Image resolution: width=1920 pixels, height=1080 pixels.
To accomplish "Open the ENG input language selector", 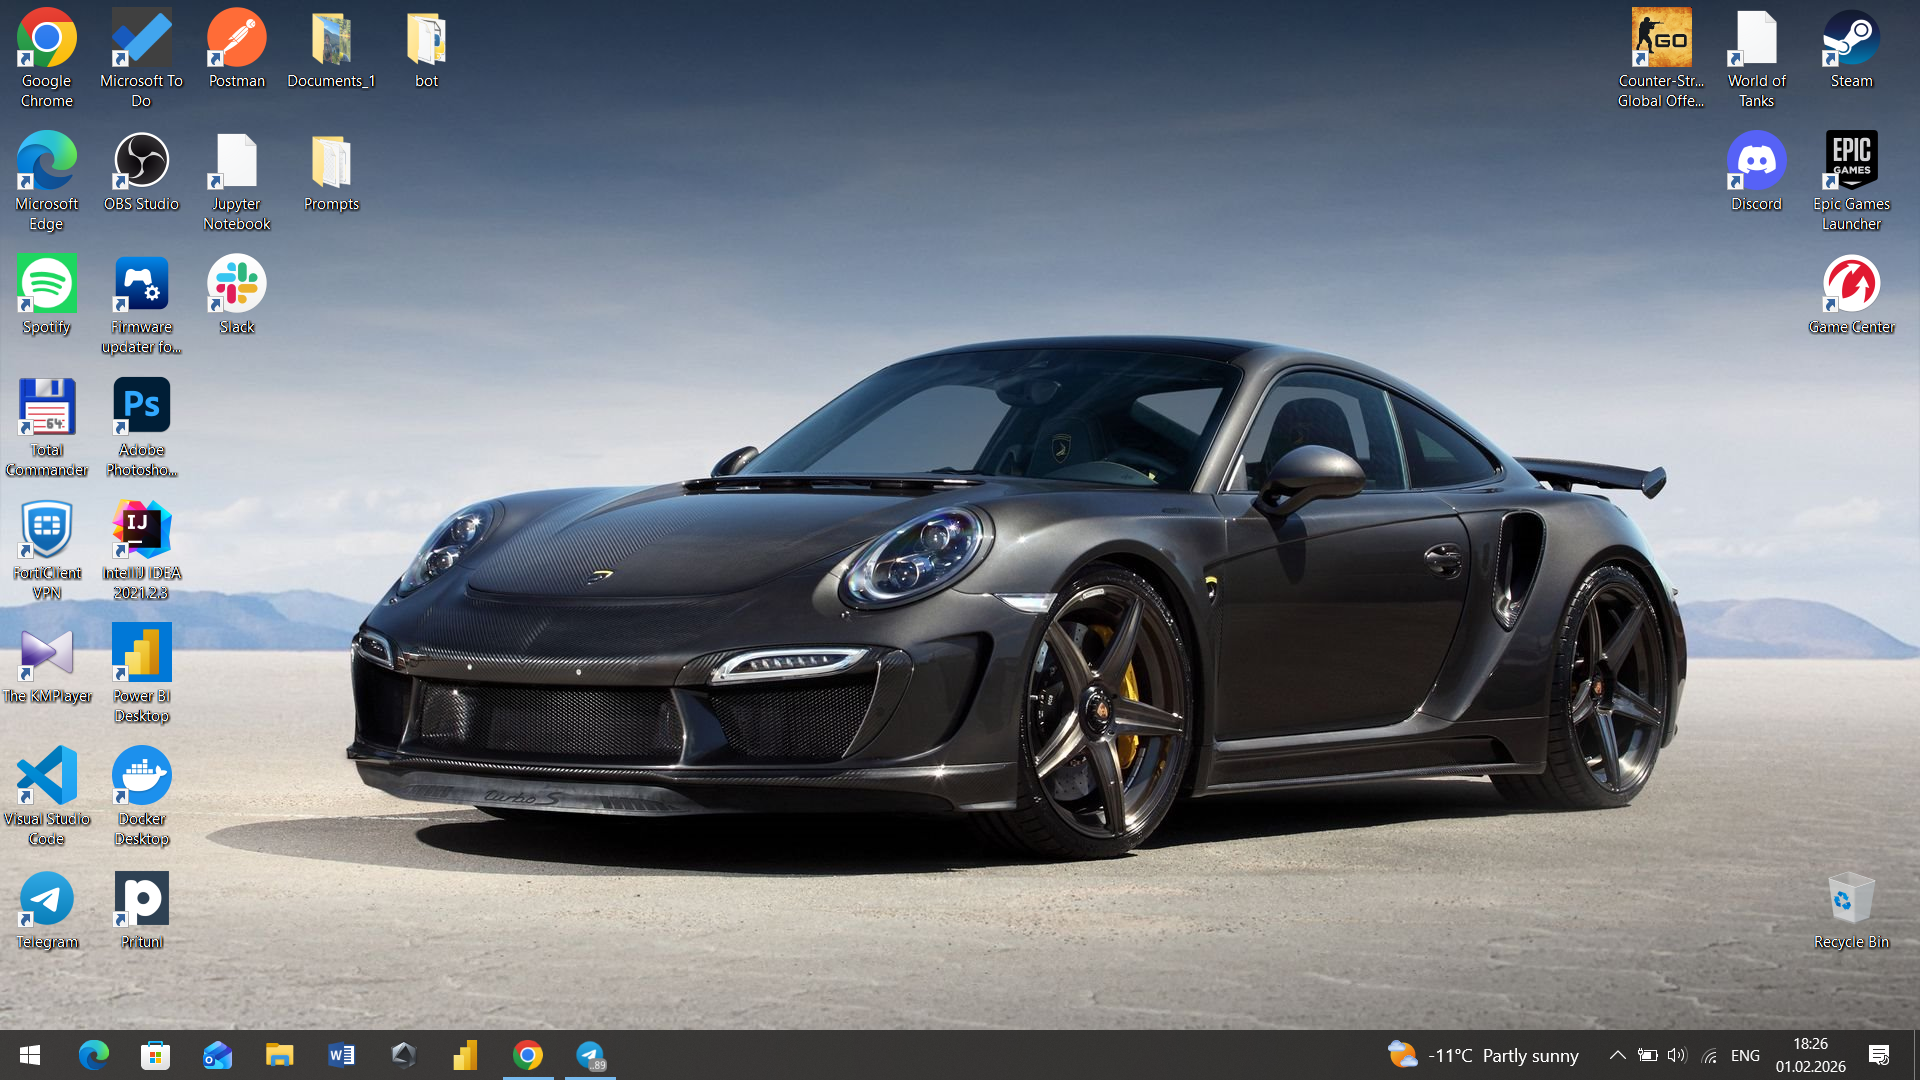I will pos(1745,1055).
